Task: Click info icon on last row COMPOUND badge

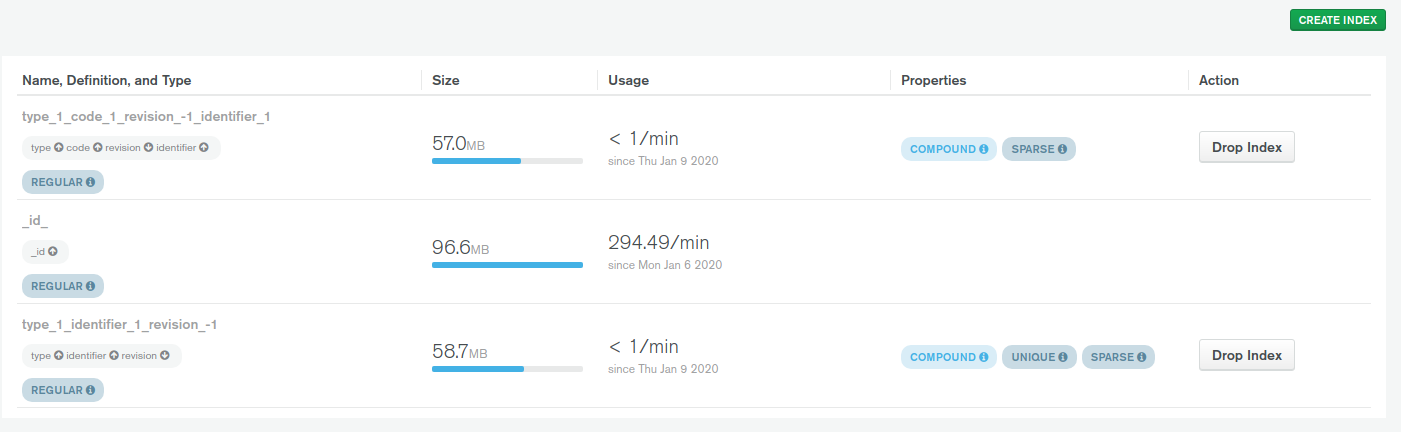Action: pyautogui.click(x=984, y=357)
